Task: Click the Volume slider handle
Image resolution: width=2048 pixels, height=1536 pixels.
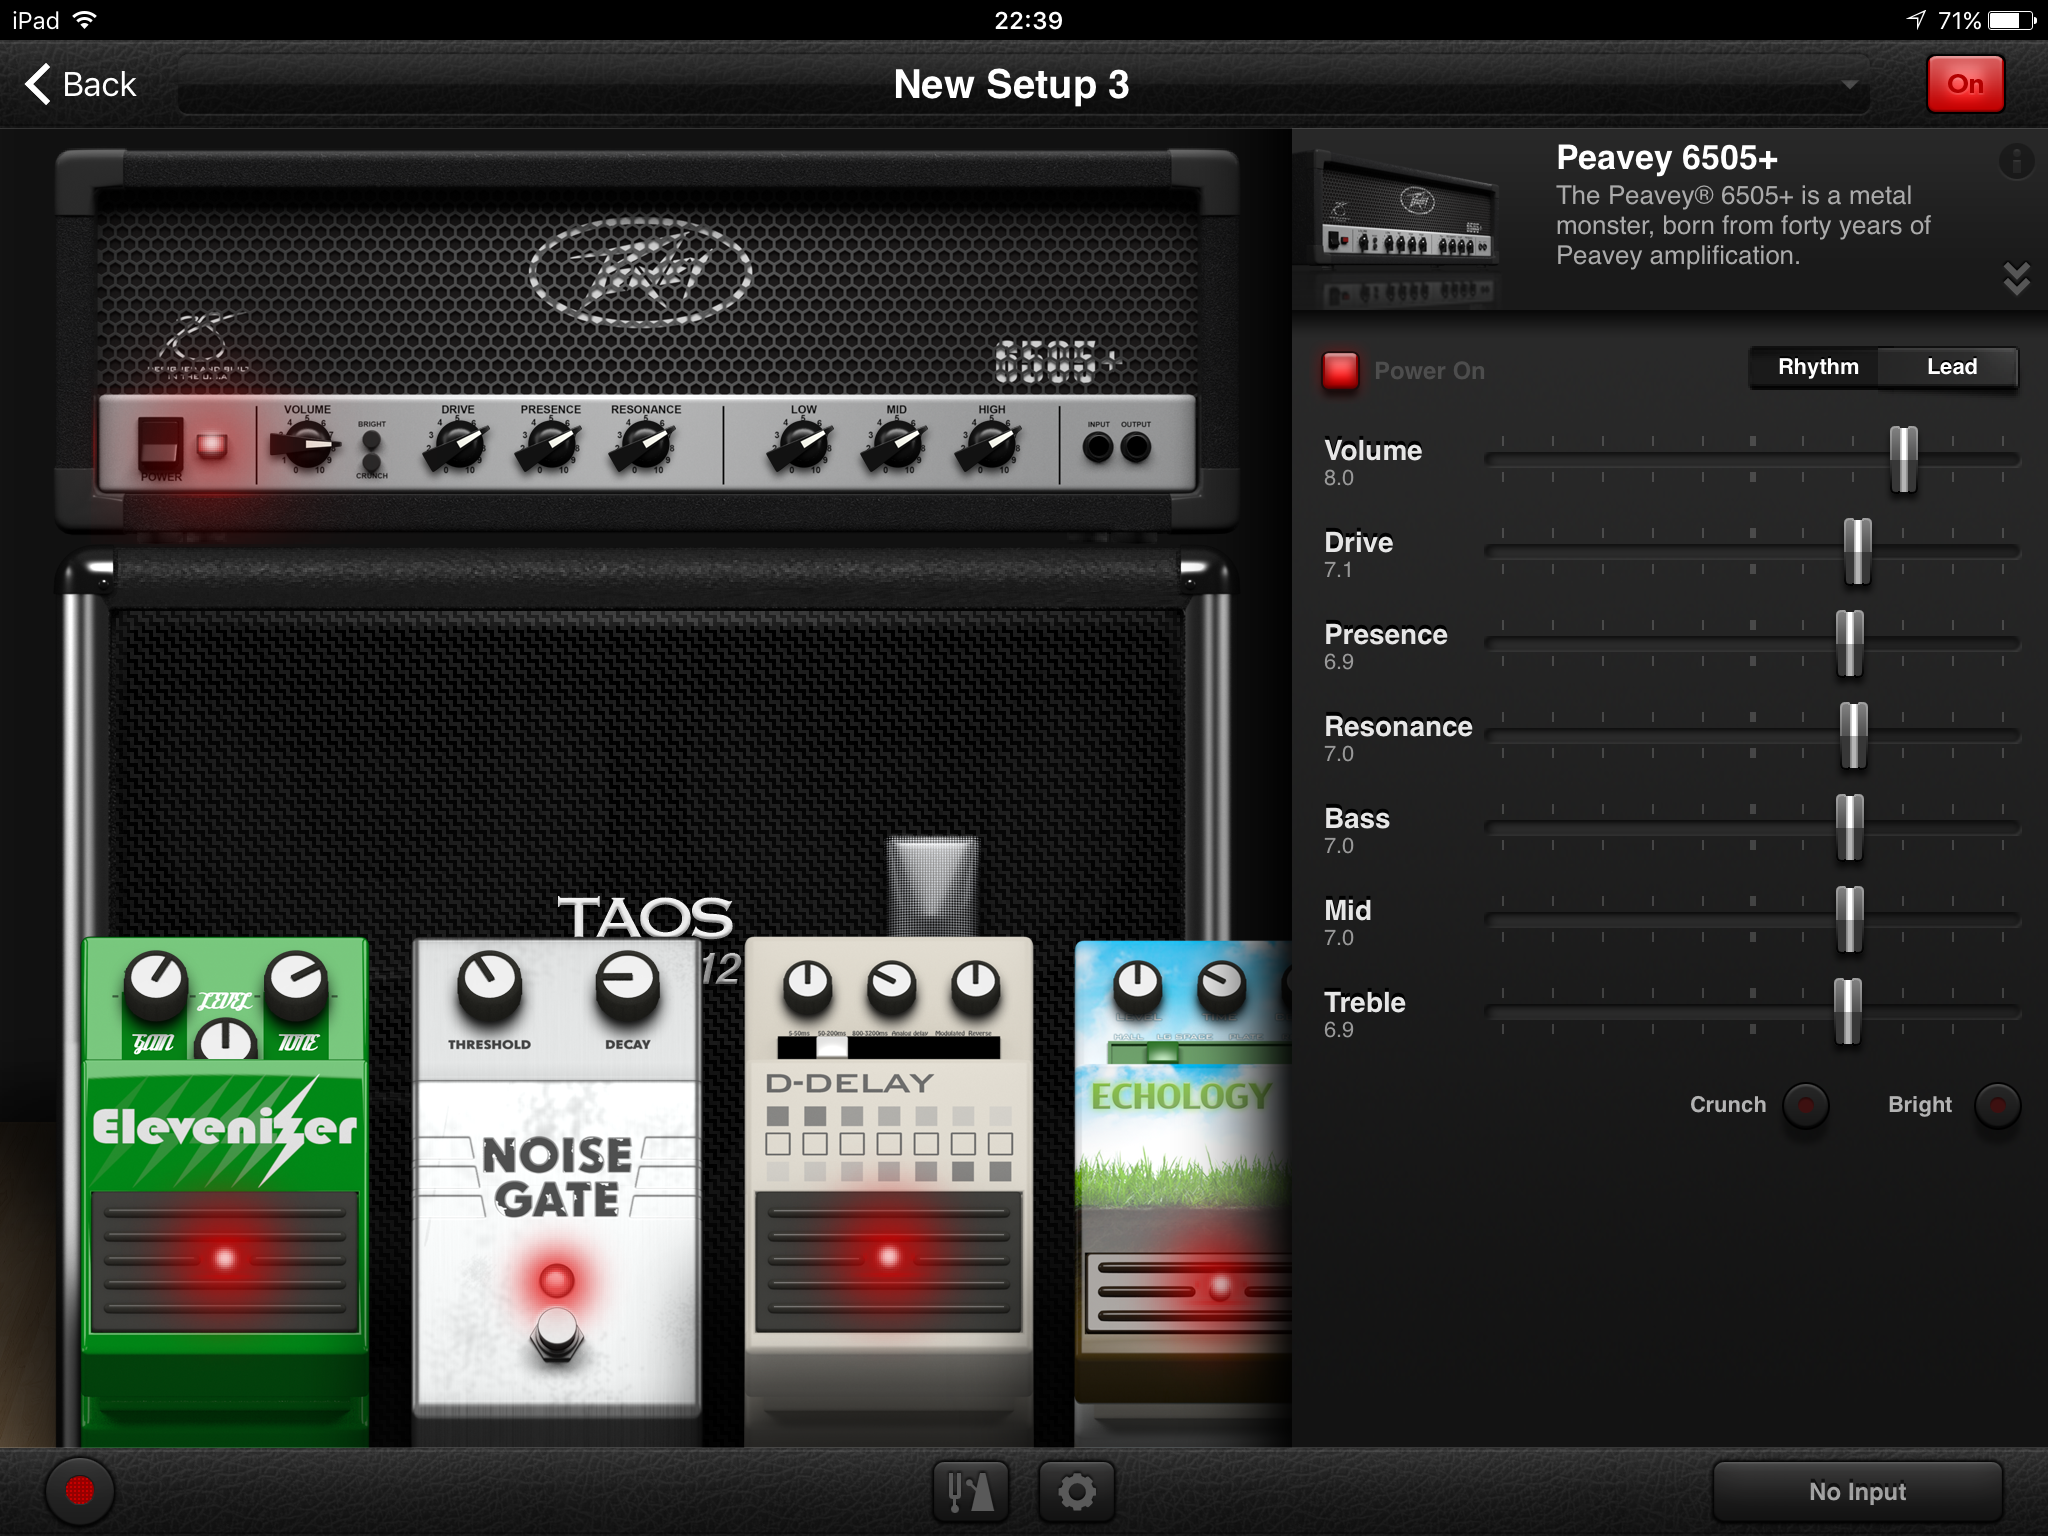Action: pyautogui.click(x=1903, y=459)
